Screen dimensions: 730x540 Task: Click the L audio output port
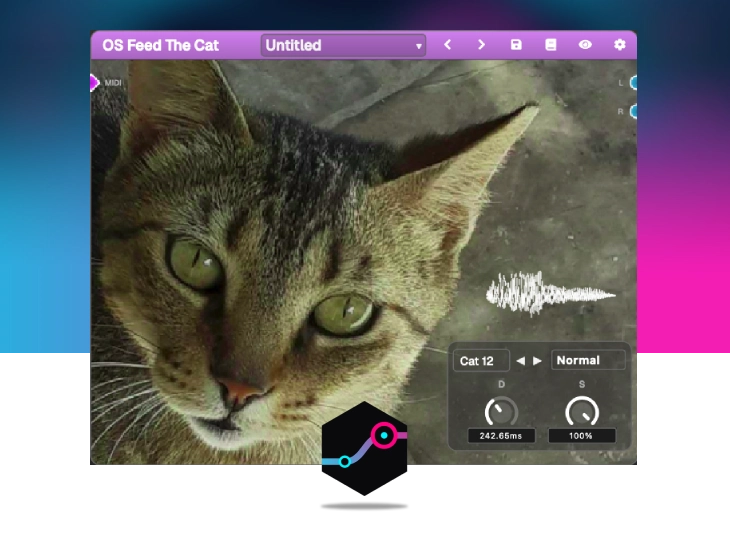coord(633,83)
